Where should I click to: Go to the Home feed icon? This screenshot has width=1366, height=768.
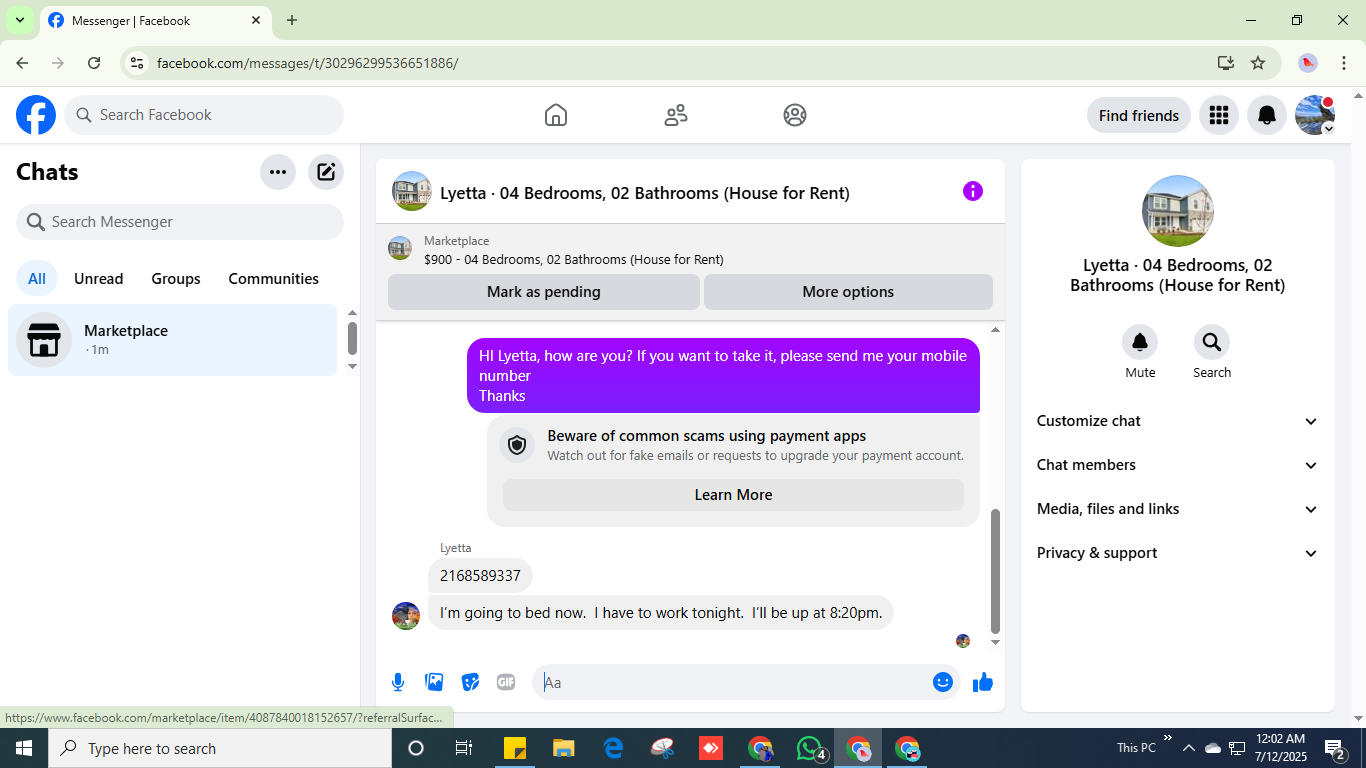point(556,115)
